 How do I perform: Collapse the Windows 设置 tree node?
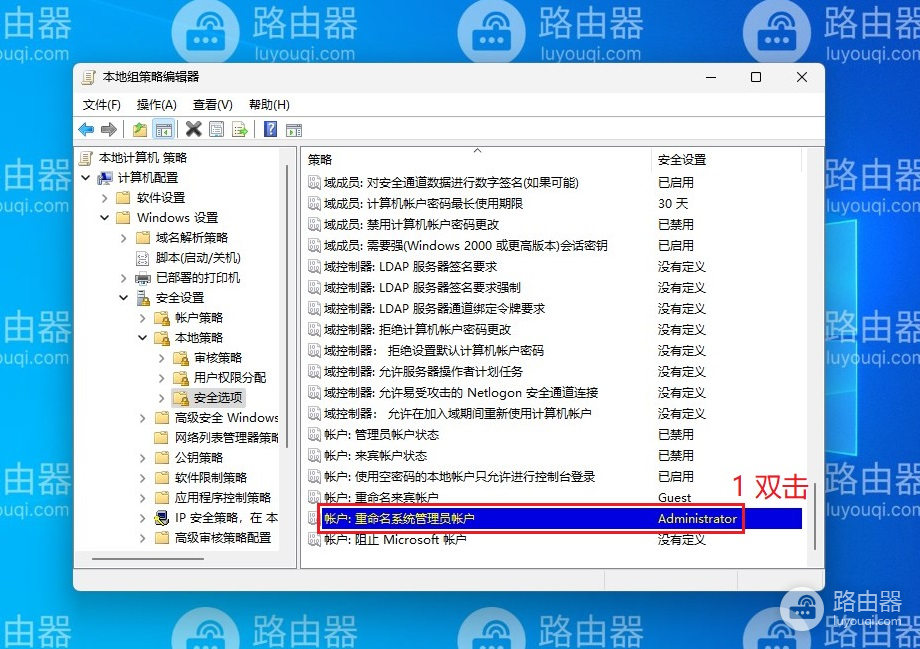pyautogui.click(x=104, y=218)
